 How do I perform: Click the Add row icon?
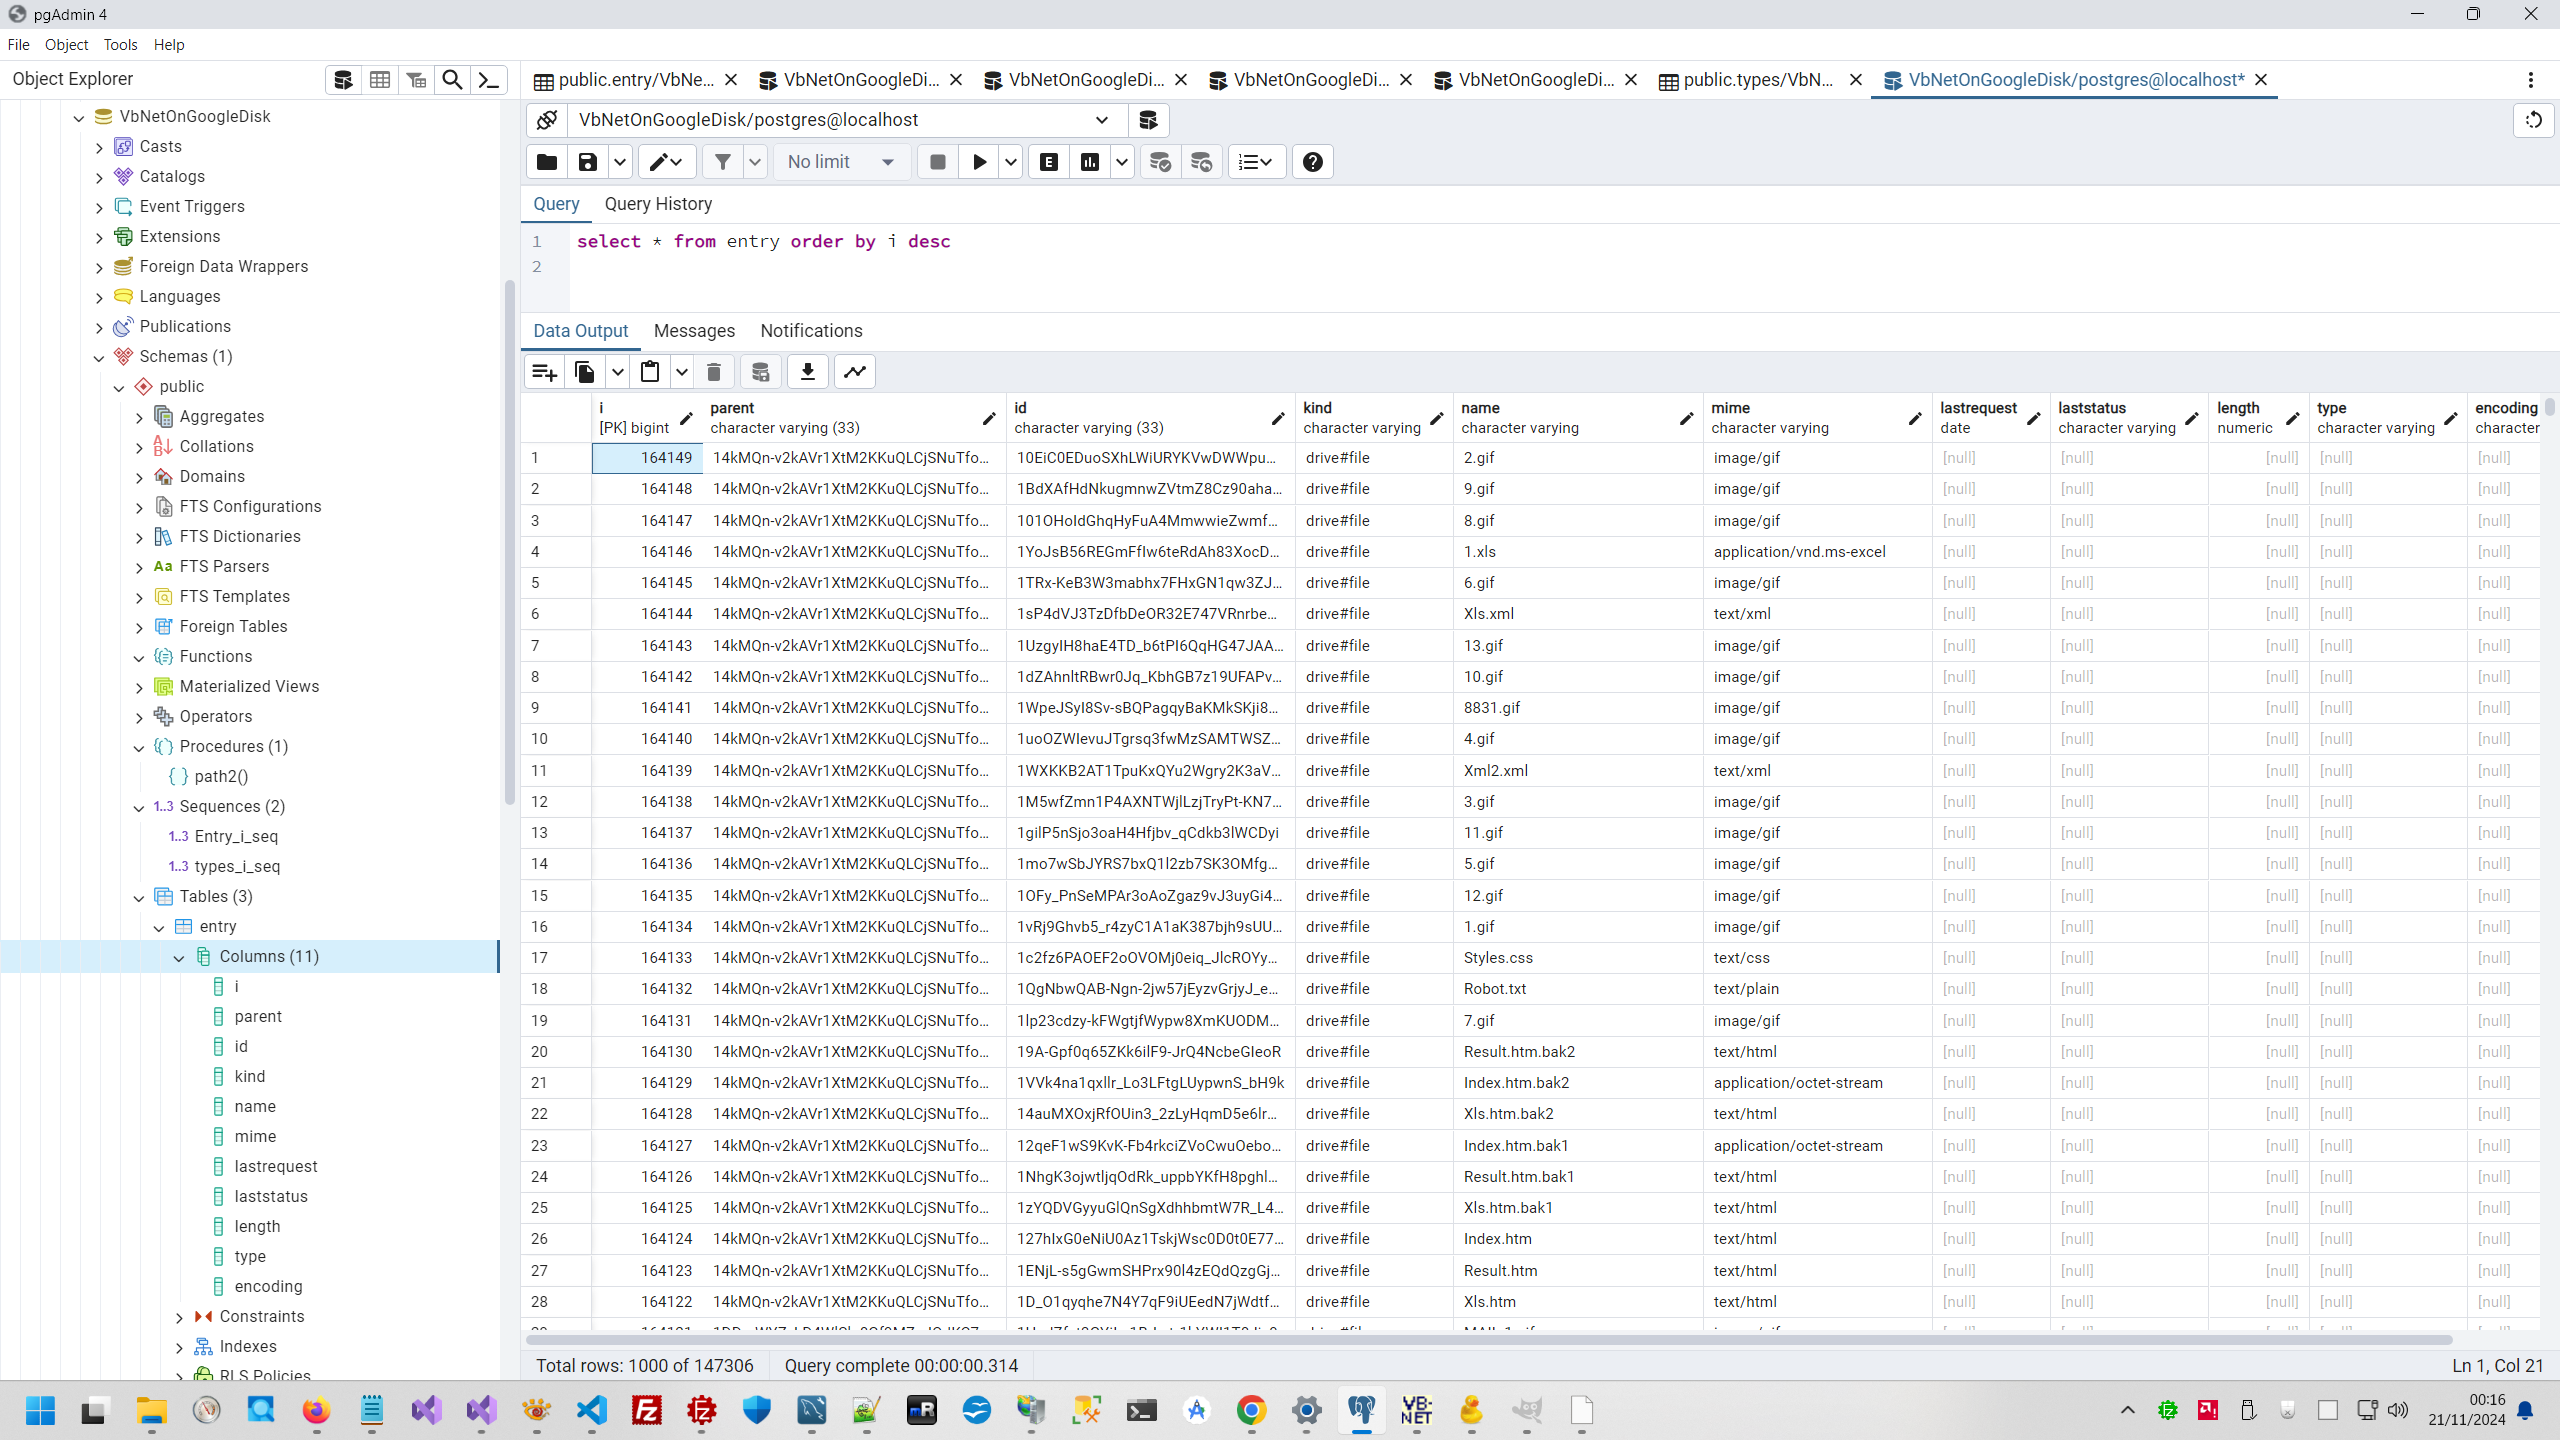point(545,372)
